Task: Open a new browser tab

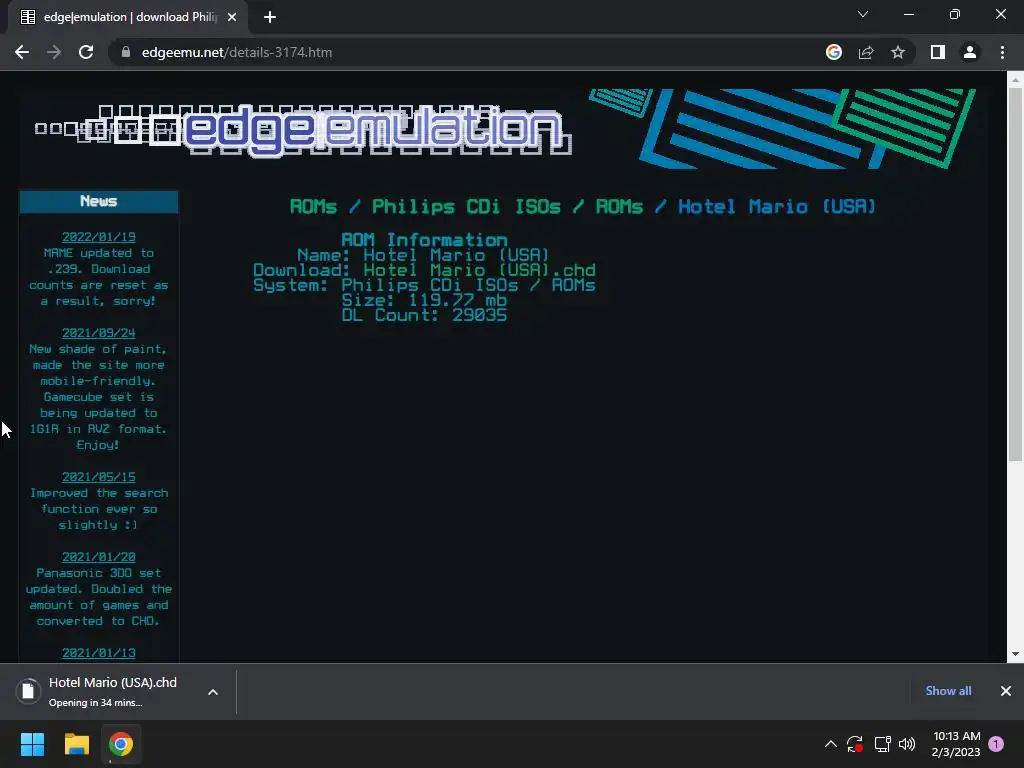Action: click(x=270, y=17)
